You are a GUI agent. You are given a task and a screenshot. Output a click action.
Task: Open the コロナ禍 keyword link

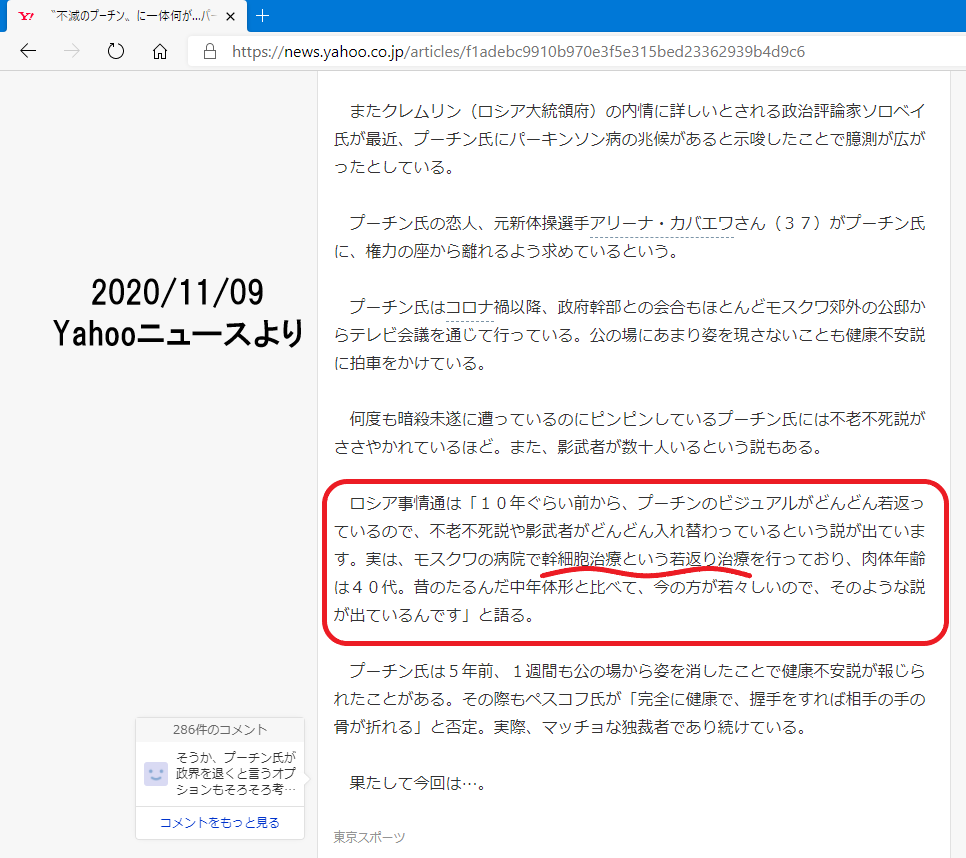pos(469,307)
